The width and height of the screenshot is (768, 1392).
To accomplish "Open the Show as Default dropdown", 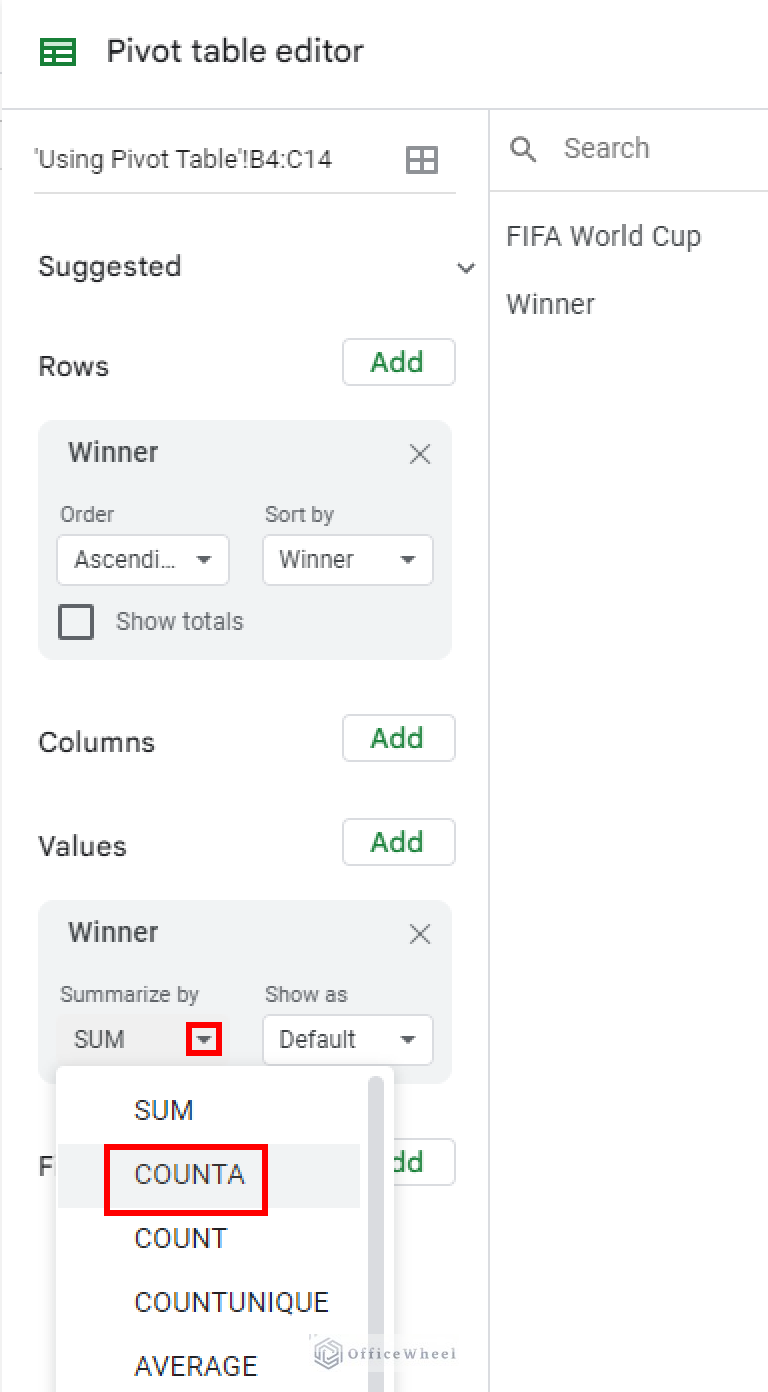I will pos(347,1040).
